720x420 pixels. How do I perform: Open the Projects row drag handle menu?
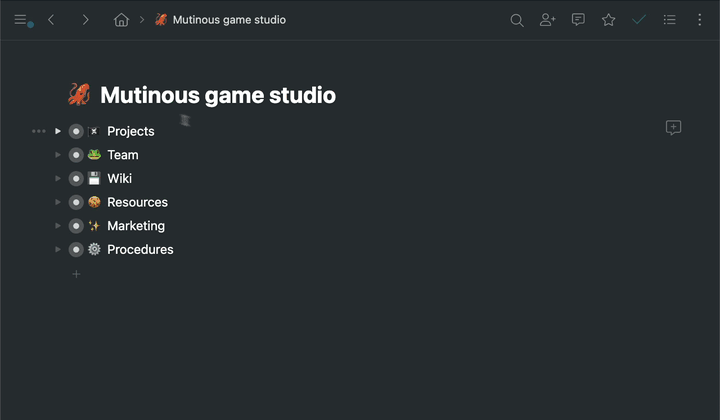tap(38, 131)
